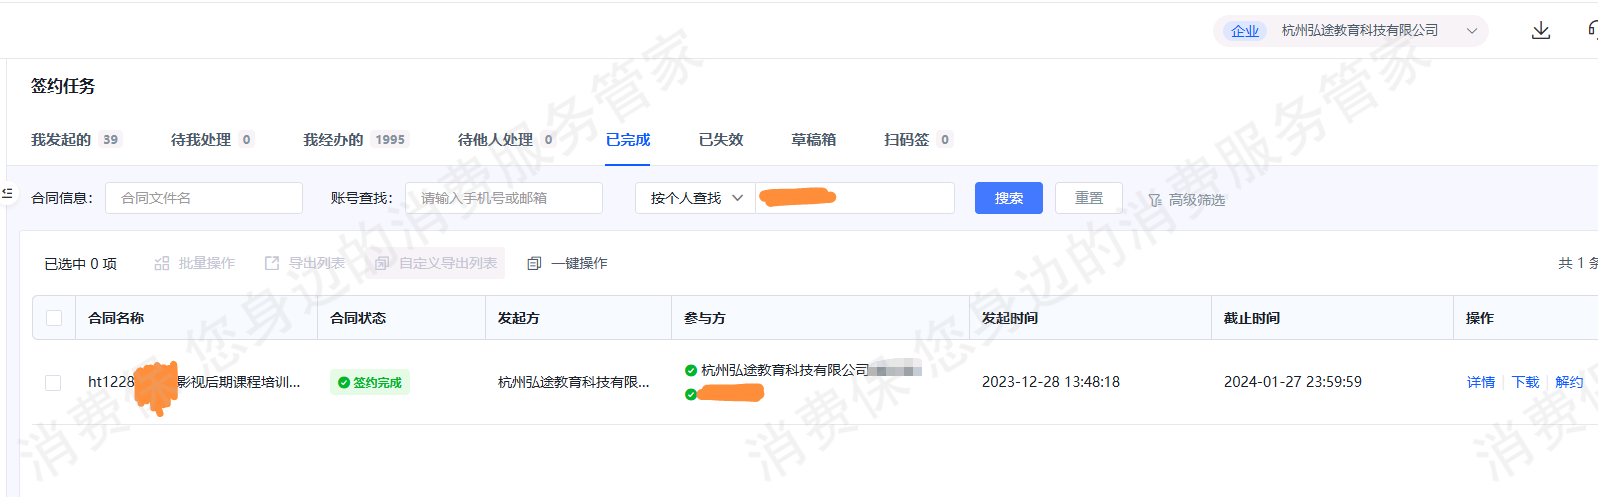Click the custom export list (自定义导出列表) icon
This screenshot has height=497, width=1598.
[x=382, y=263]
